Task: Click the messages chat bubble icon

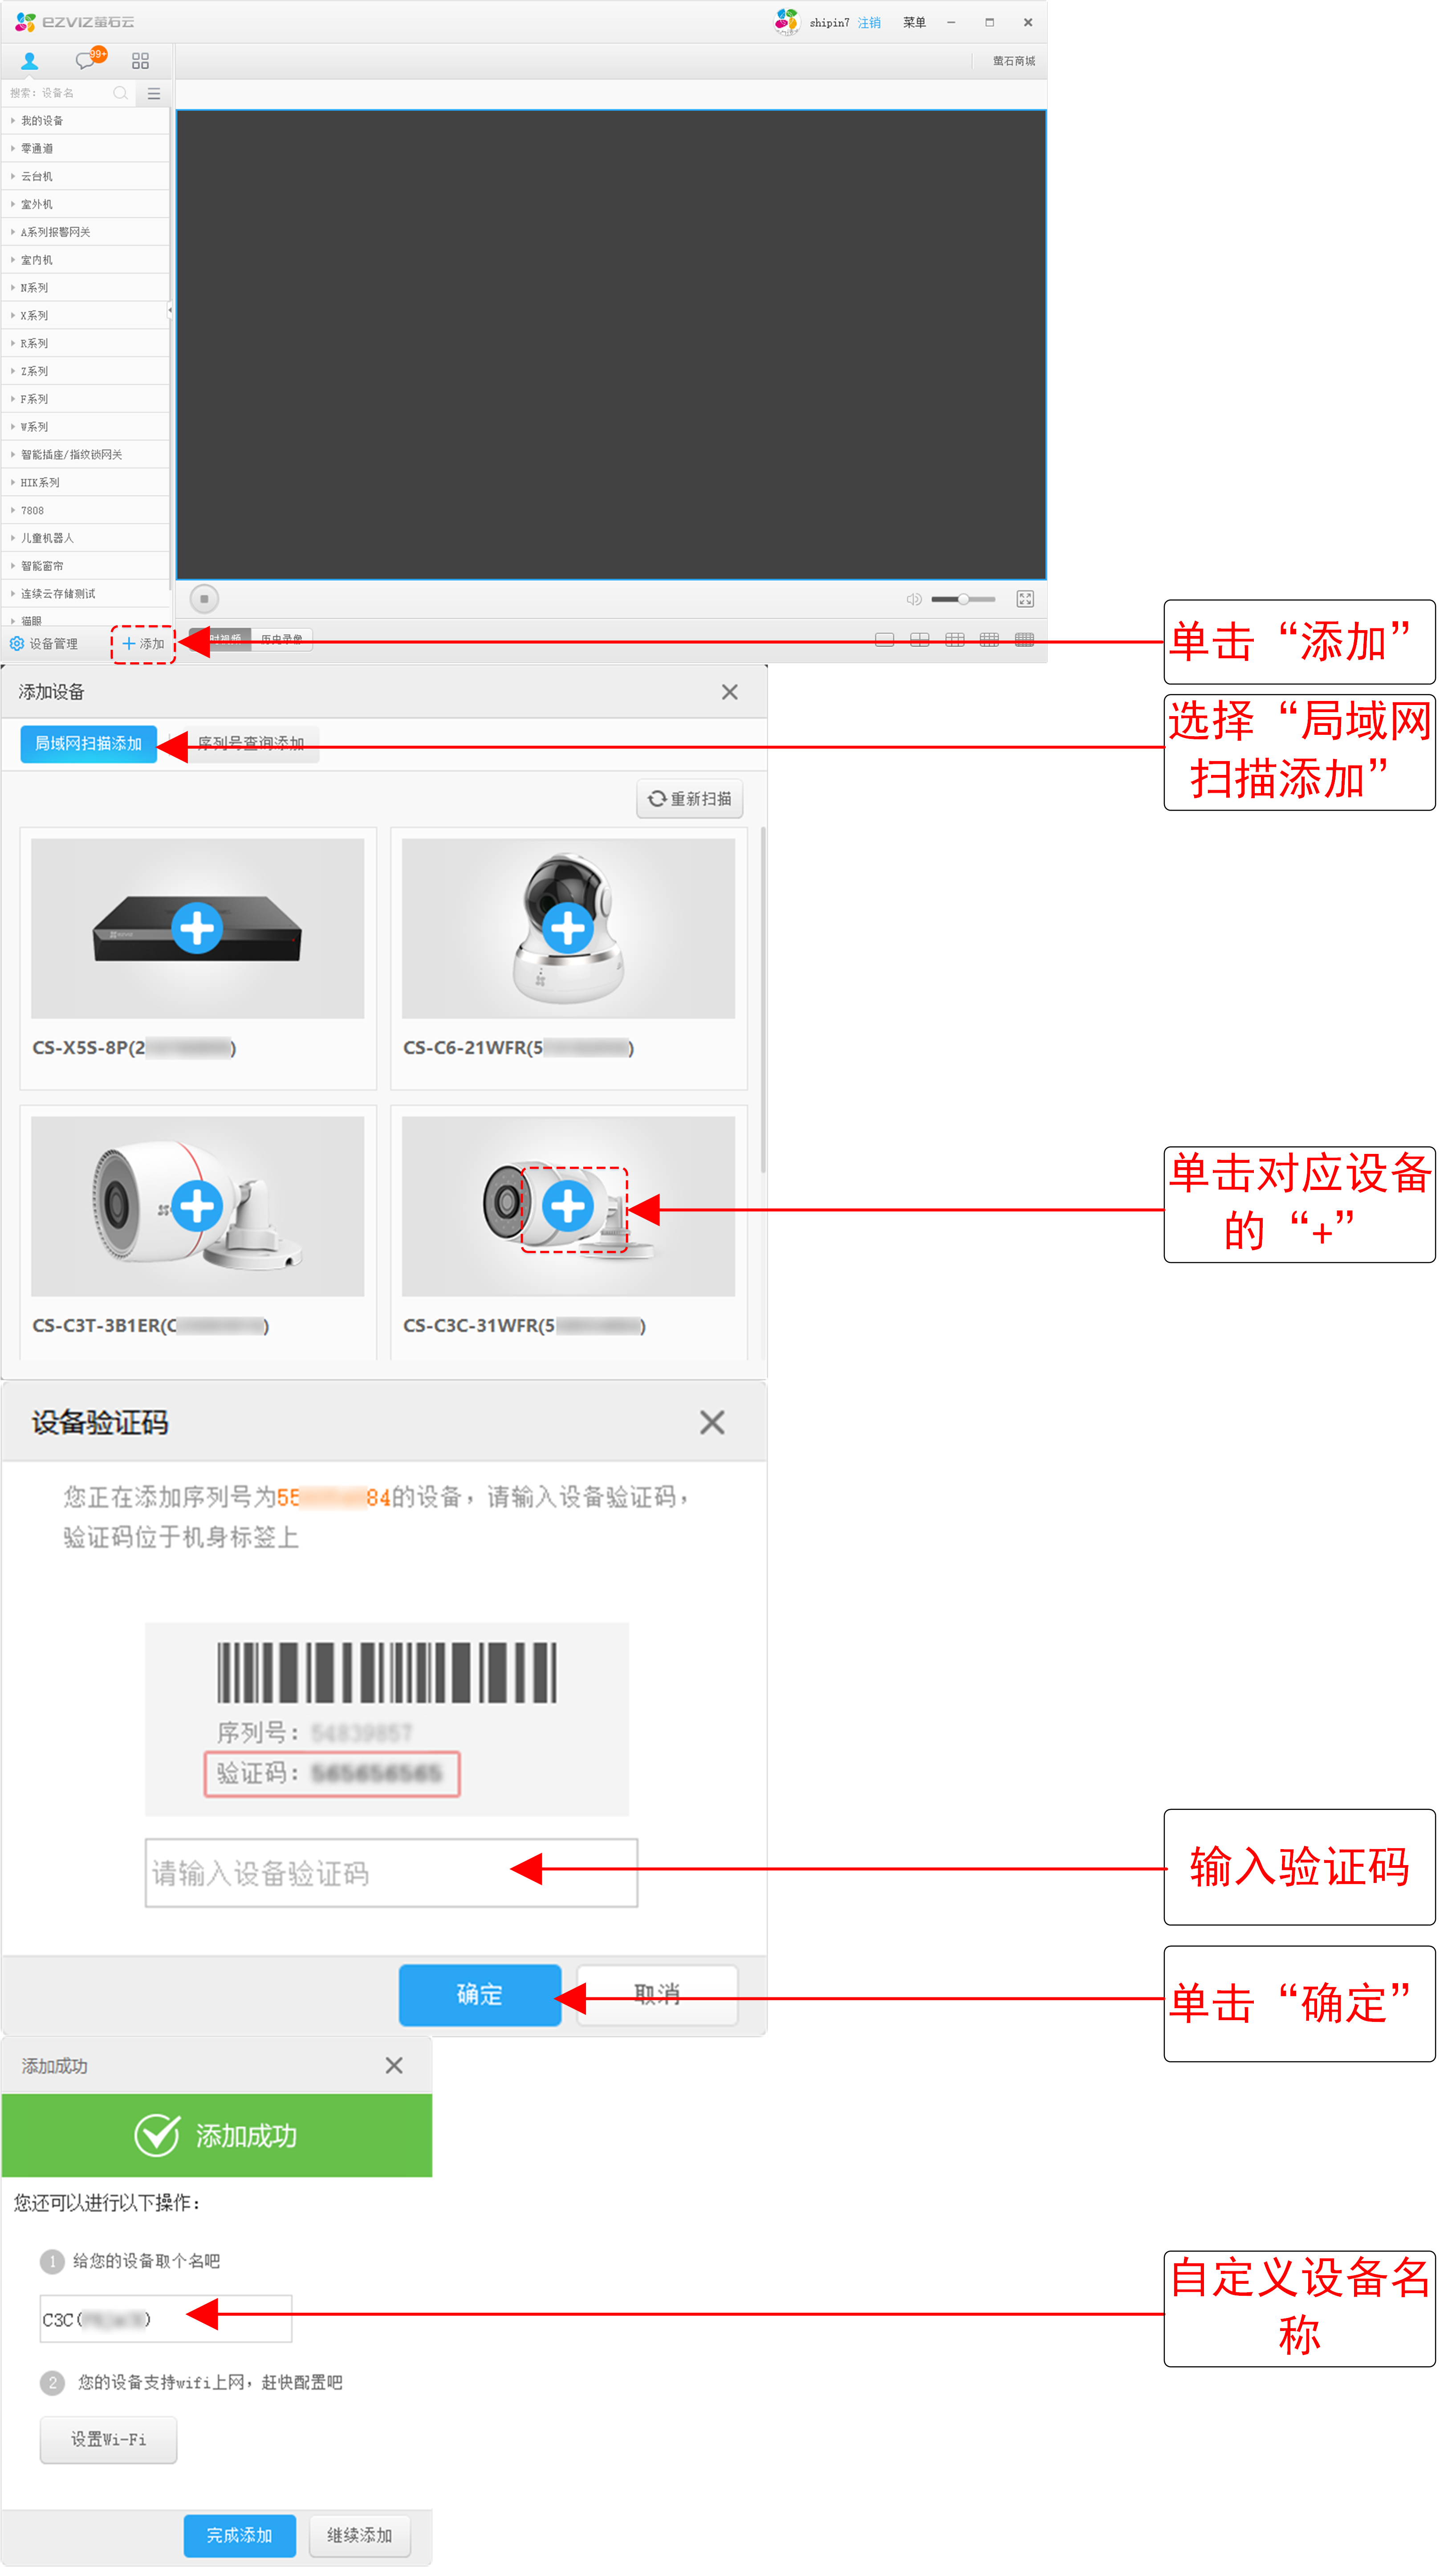Action: pyautogui.click(x=86, y=61)
